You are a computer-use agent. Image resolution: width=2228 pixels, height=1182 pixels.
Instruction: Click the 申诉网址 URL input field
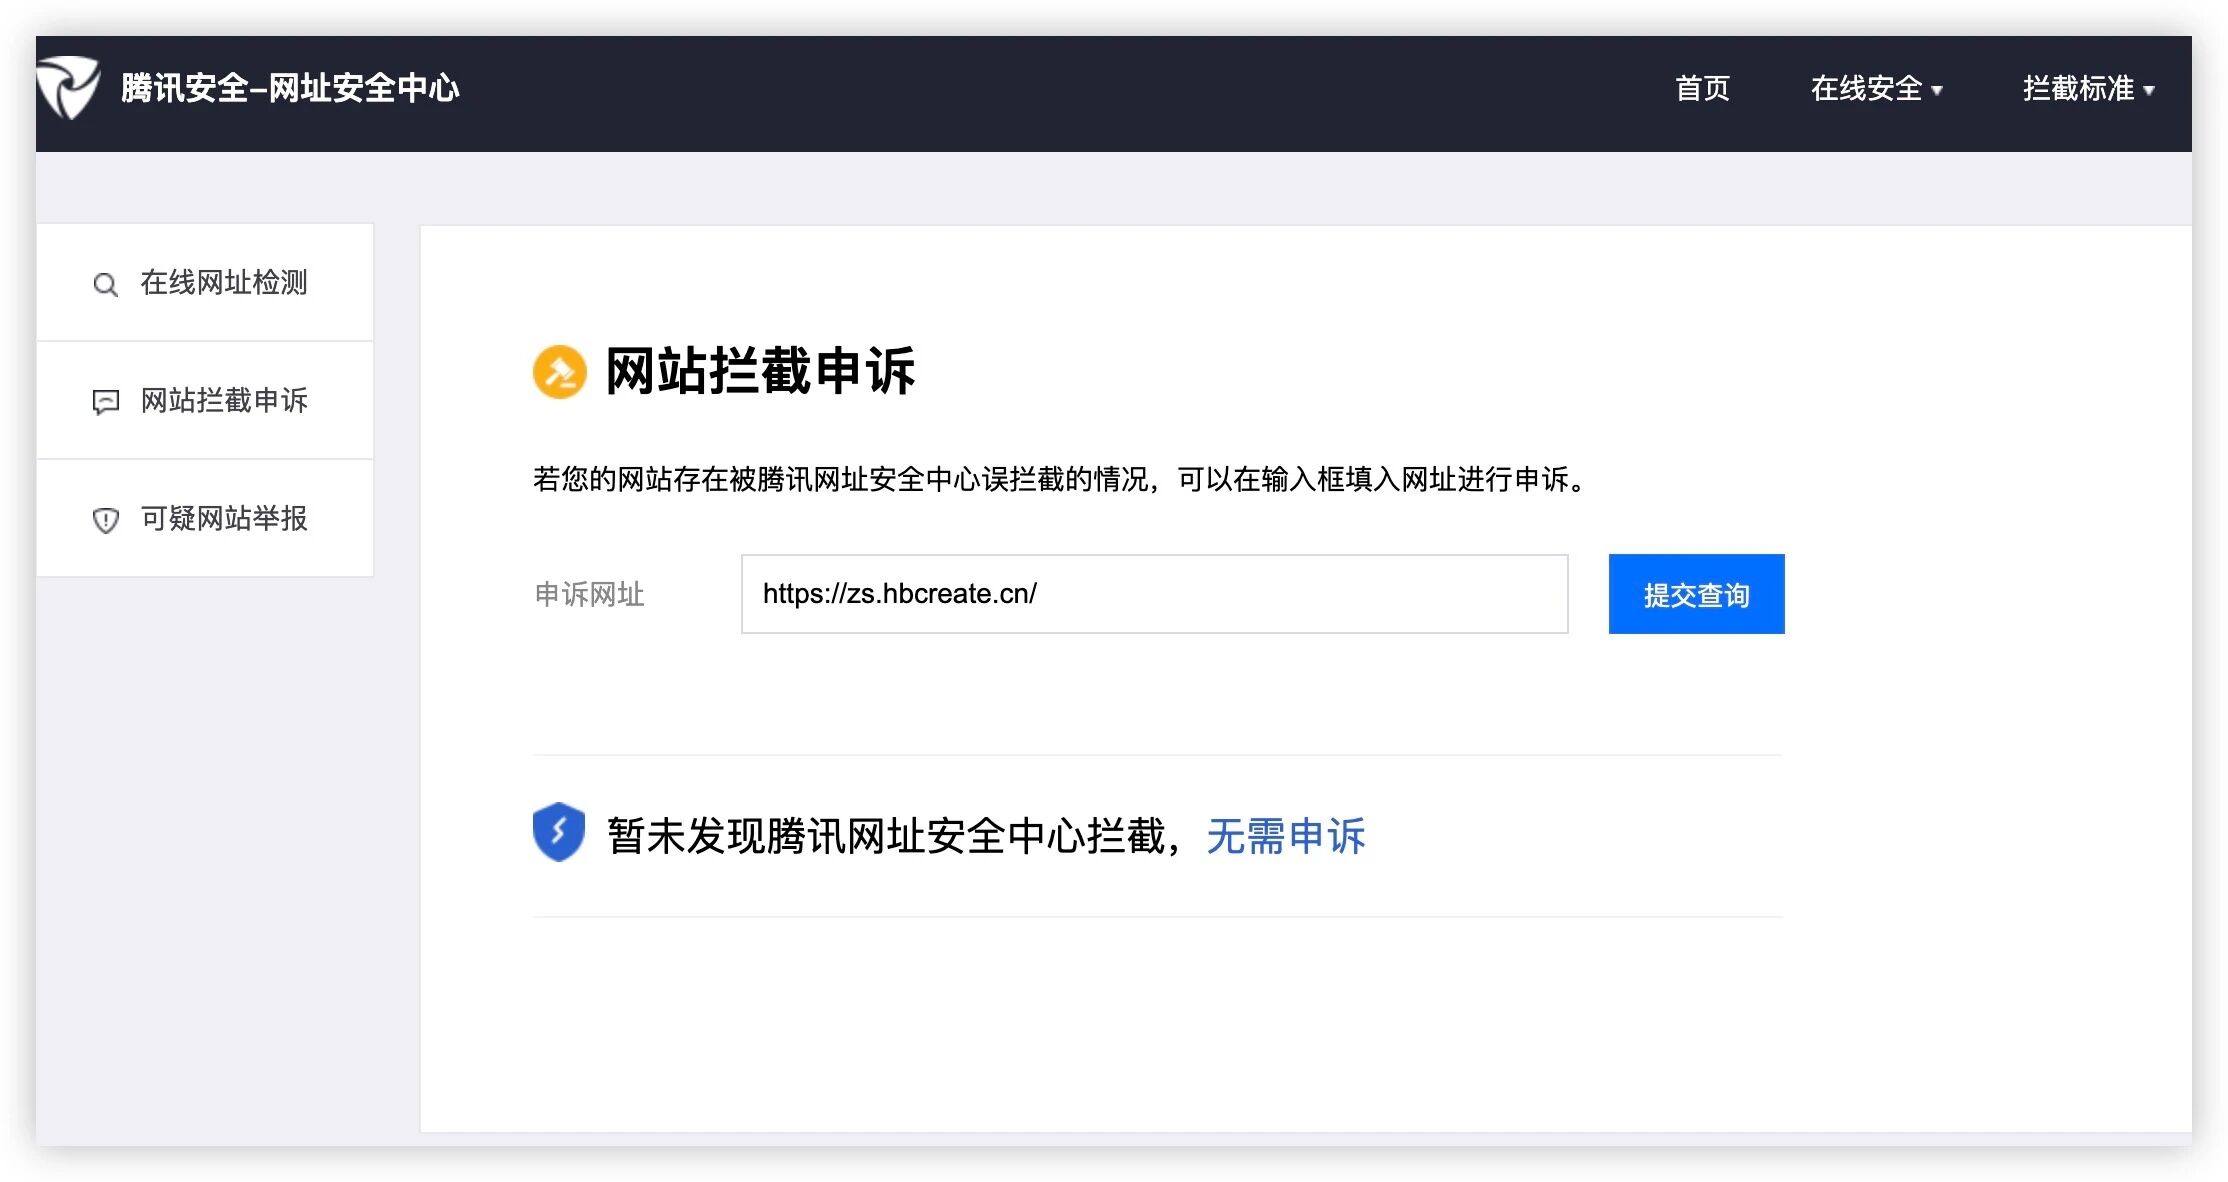[x=1154, y=594]
